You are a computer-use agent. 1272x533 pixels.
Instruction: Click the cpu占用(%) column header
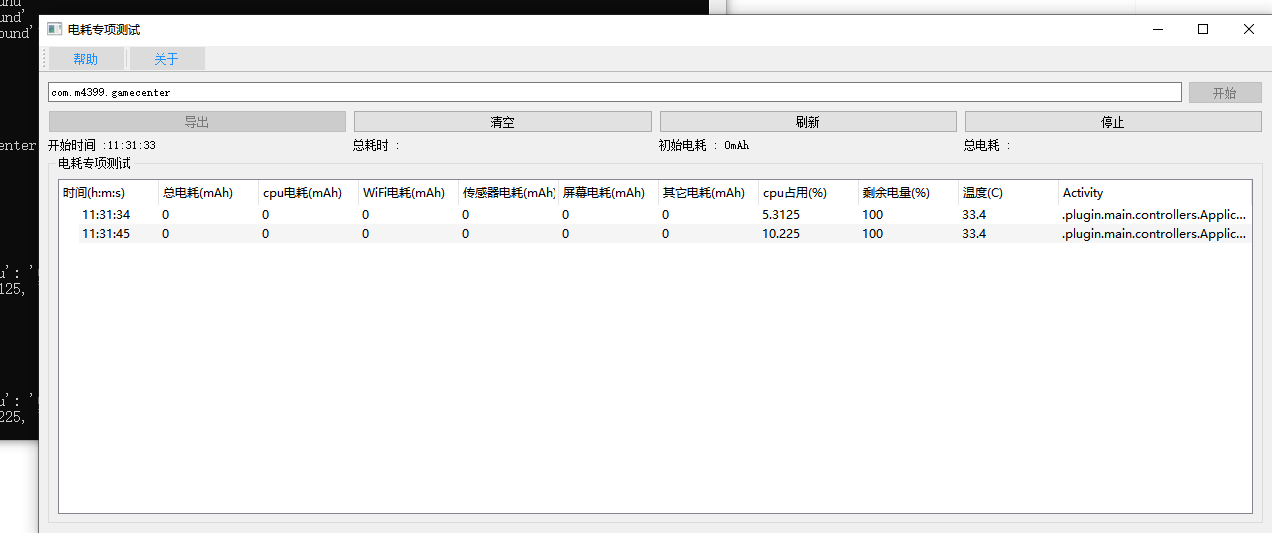click(808, 193)
